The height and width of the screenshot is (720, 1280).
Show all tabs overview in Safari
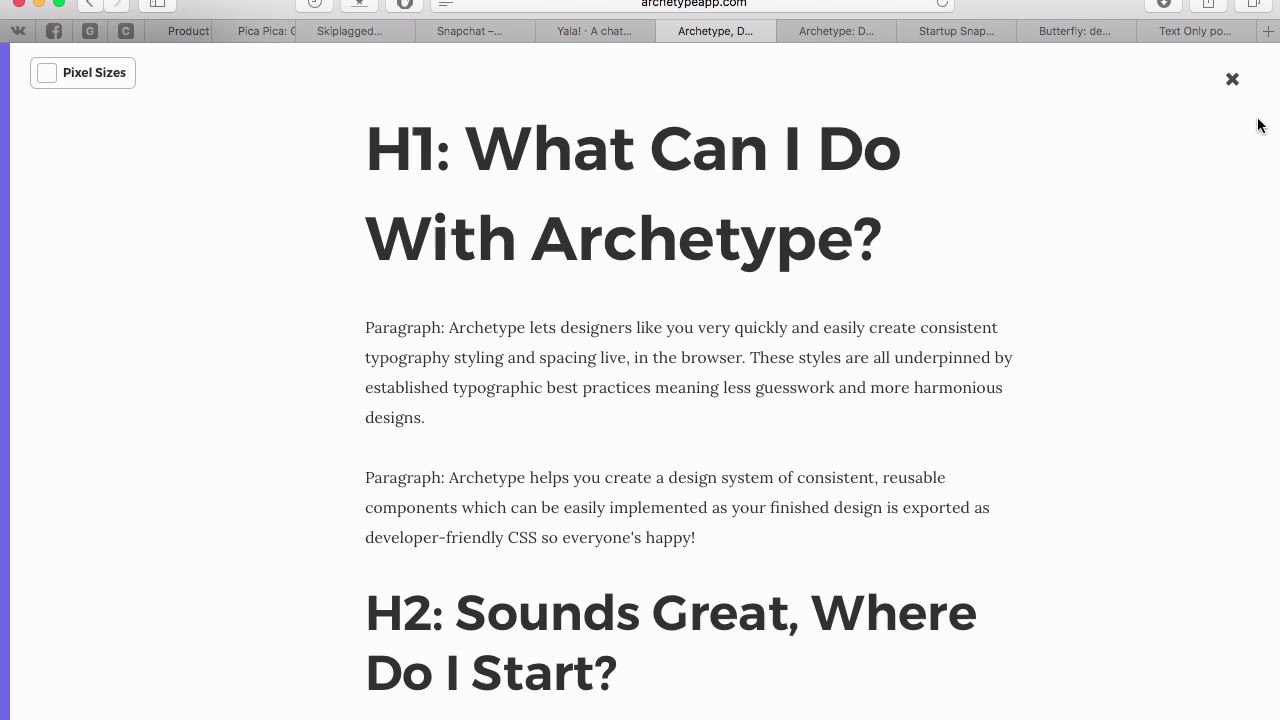[1253, 4]
